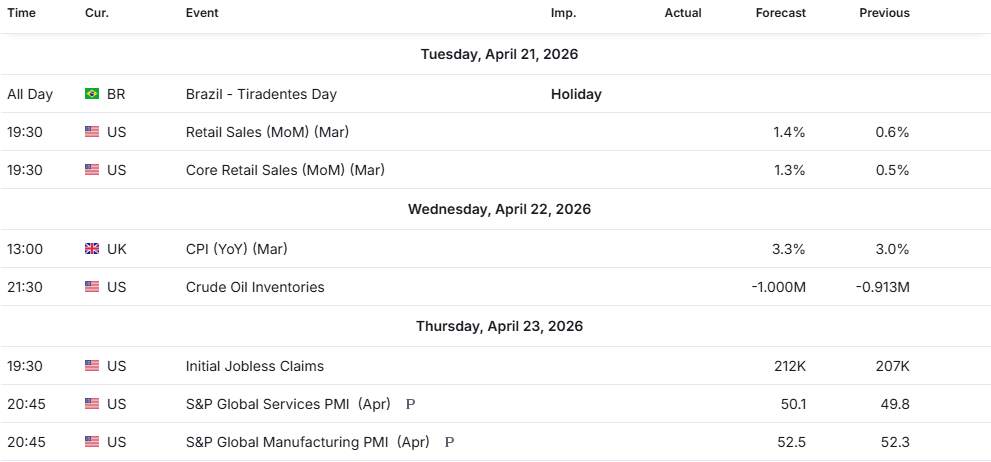Open the CPI (YoY) (Mar) event
Image resolution: width=991 pixels, height=462 pixels.
236,249
